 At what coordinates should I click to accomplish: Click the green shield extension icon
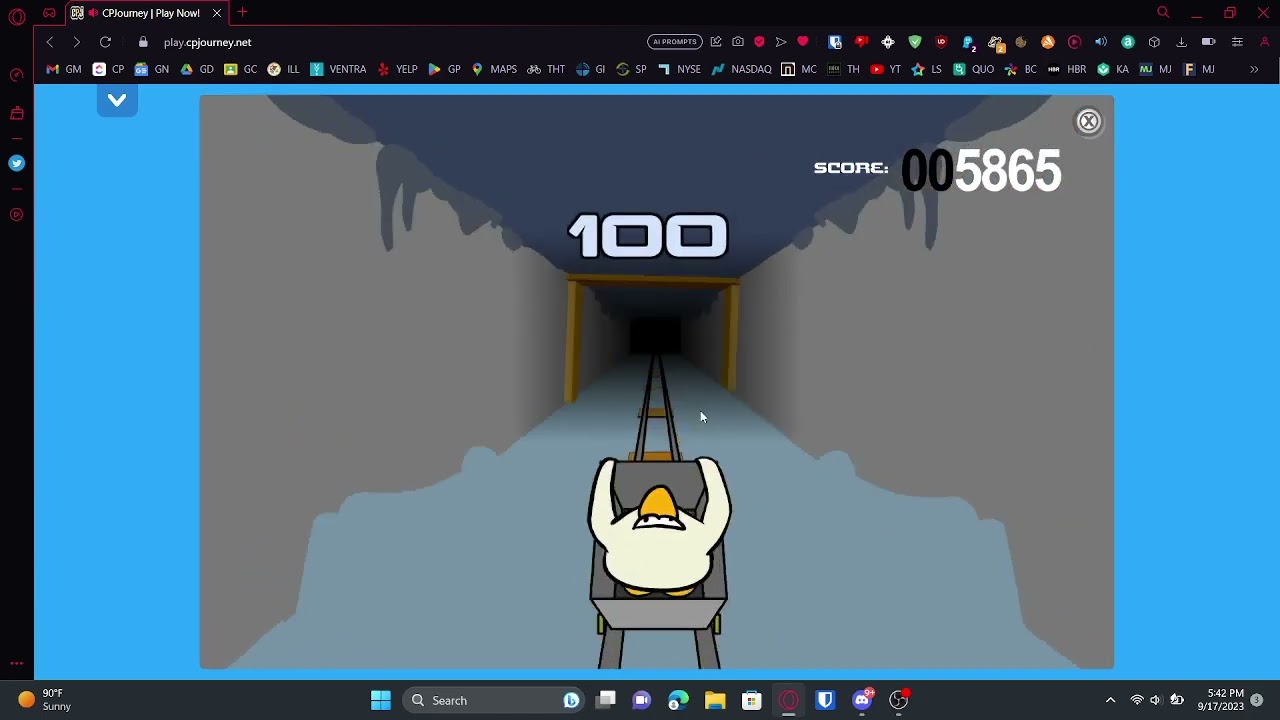coord(915,42)
